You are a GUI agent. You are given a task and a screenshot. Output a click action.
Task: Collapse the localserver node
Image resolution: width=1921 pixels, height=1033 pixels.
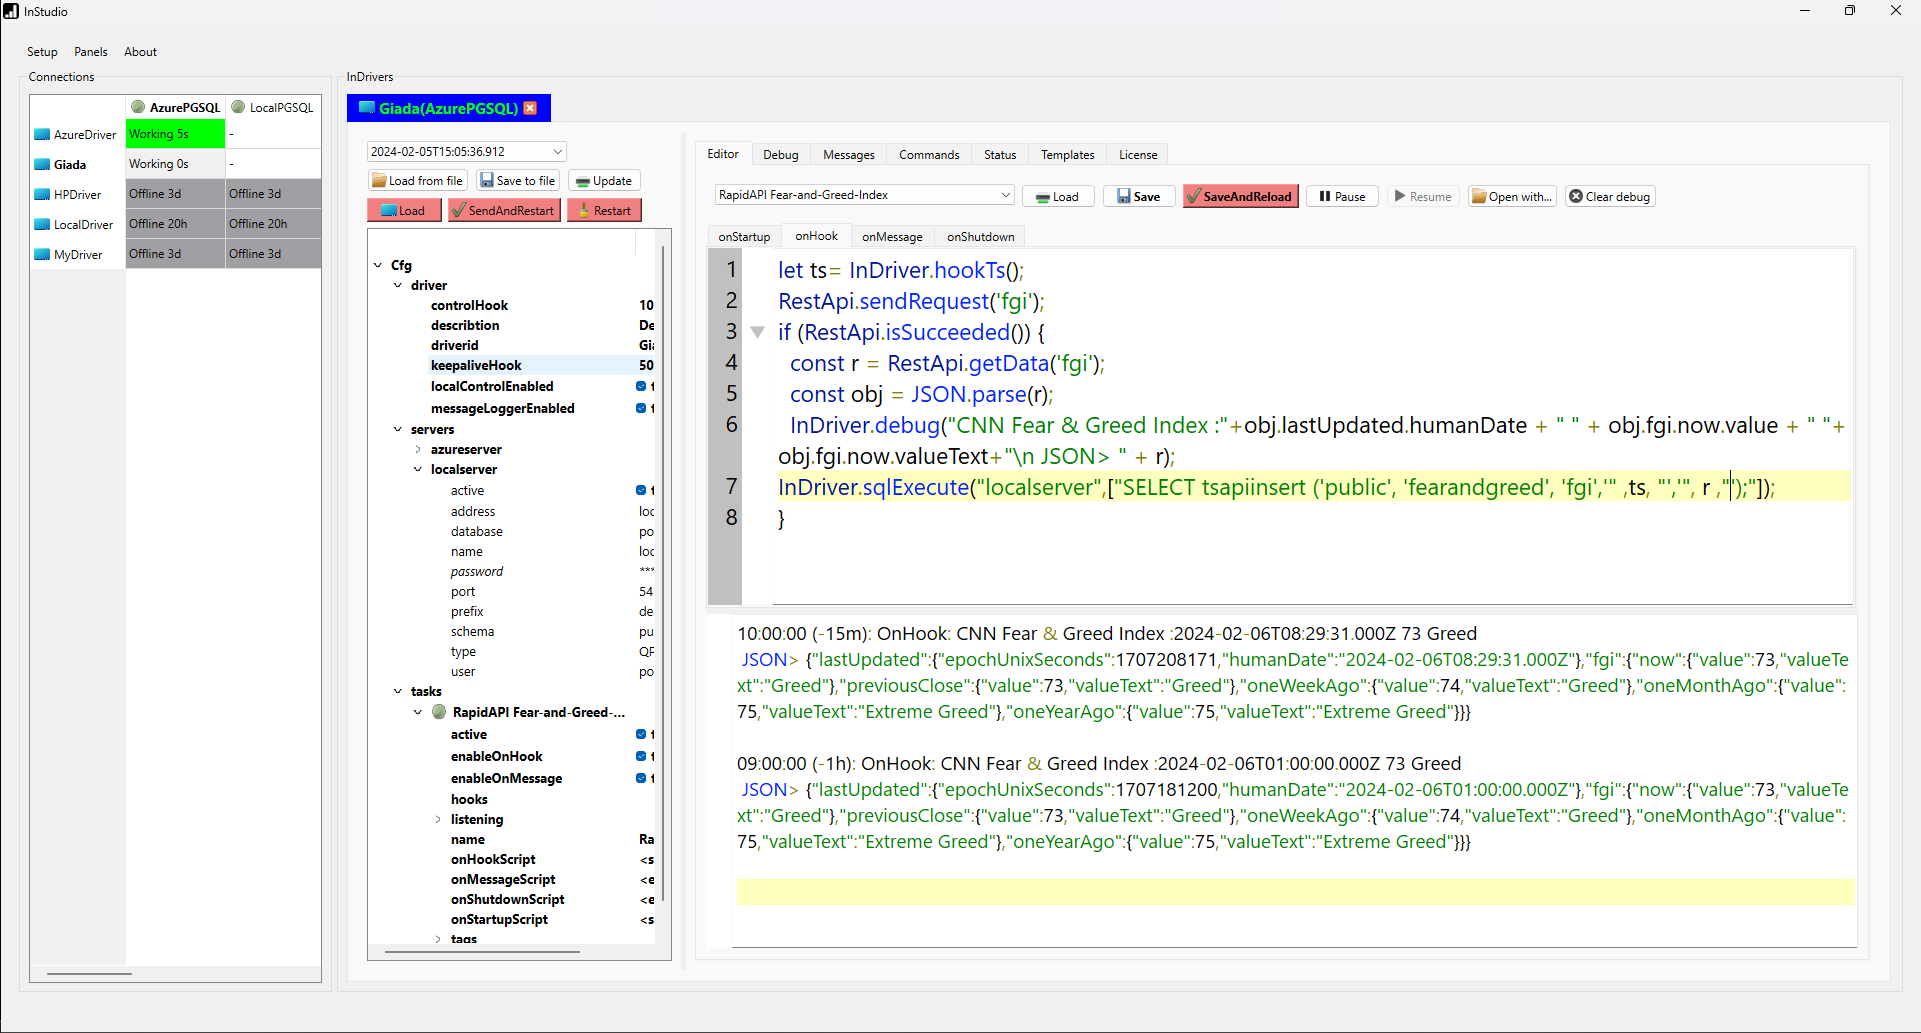(x=418, y=469)
